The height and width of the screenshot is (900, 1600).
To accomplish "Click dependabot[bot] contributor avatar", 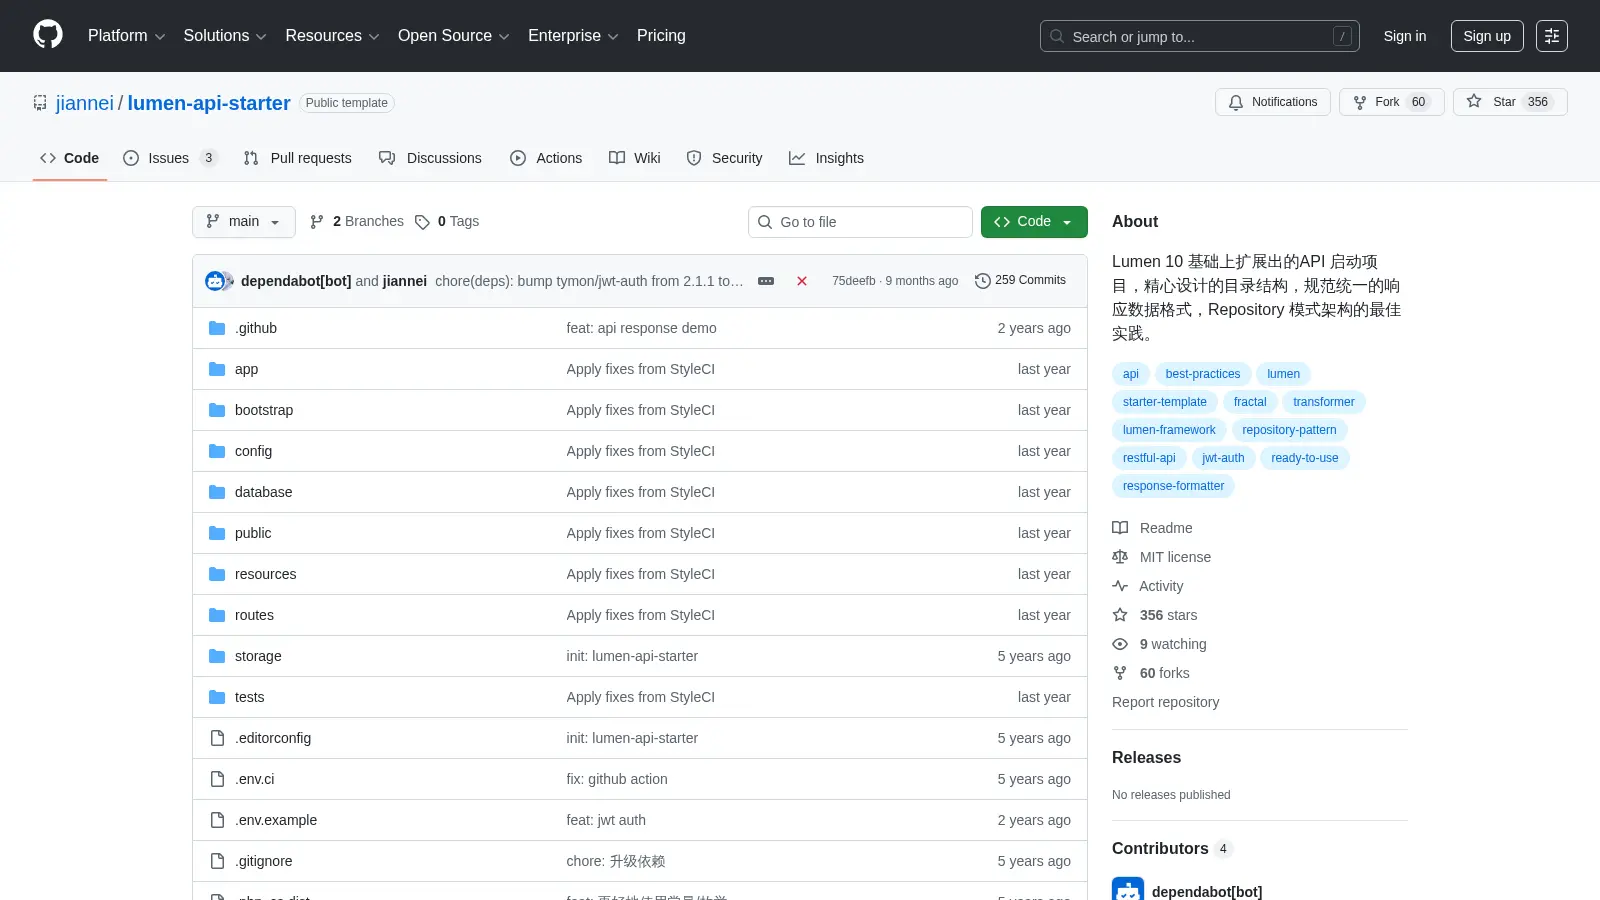I will click(x=1128, y=890).
